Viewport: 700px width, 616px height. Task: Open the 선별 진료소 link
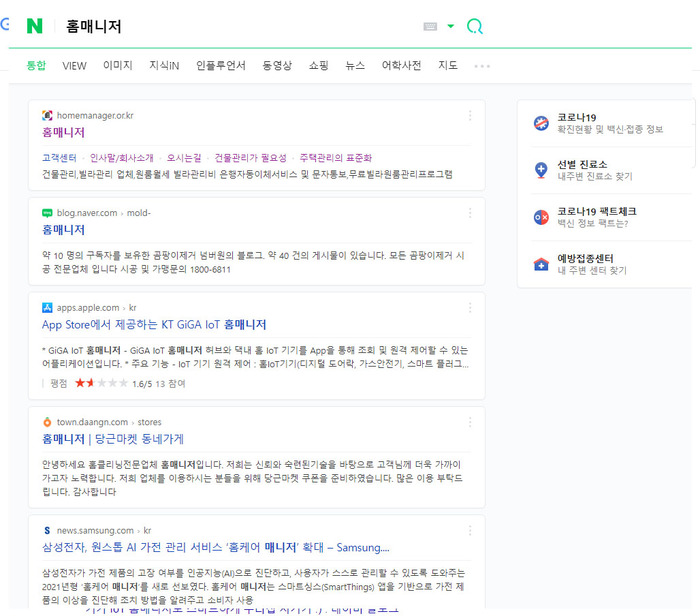pyautogui.click(x=595, y=170)
